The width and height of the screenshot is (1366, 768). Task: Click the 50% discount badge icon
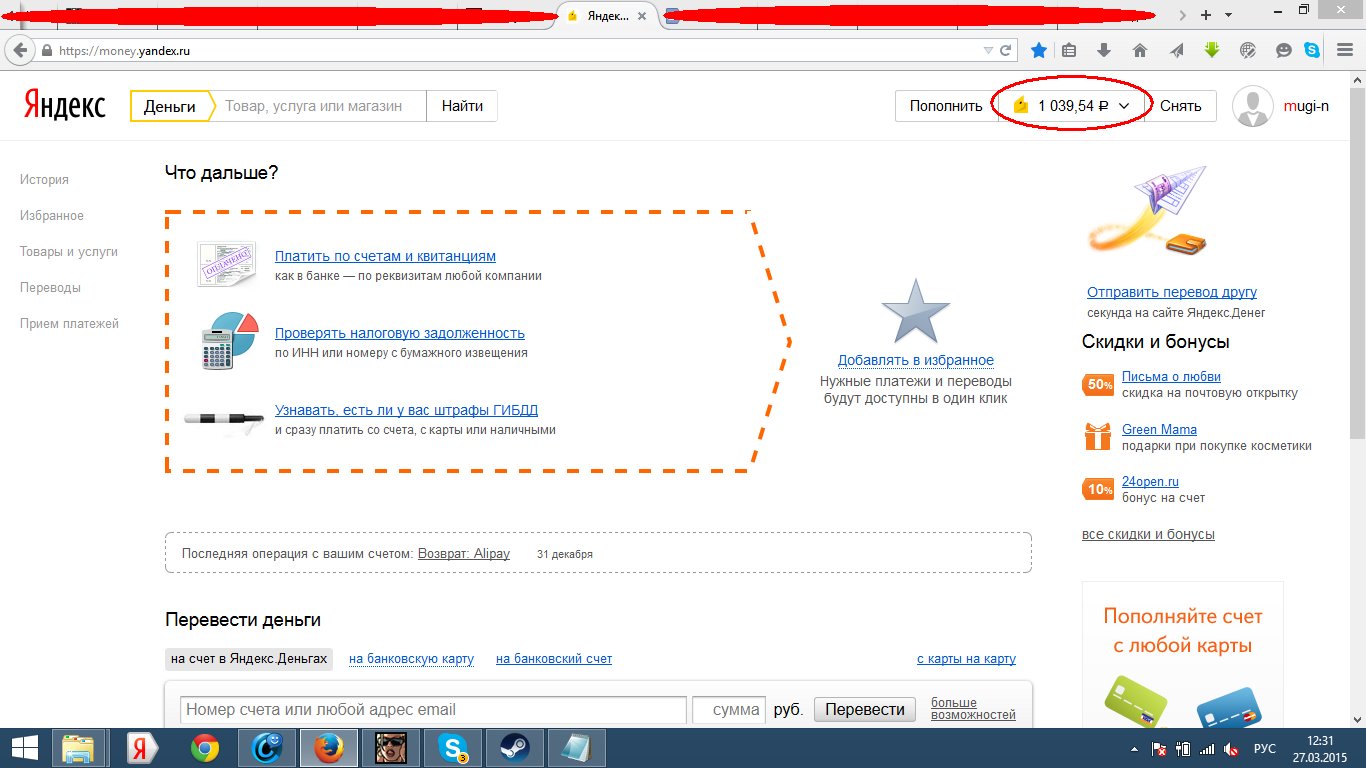(x=1098, y=384)
